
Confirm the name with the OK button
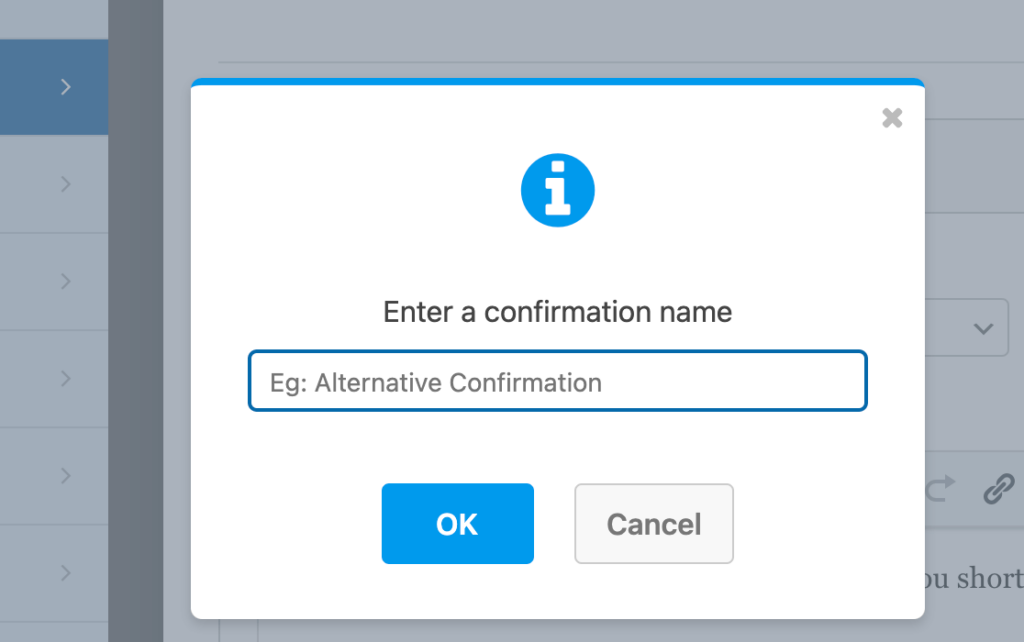point(457,523)
